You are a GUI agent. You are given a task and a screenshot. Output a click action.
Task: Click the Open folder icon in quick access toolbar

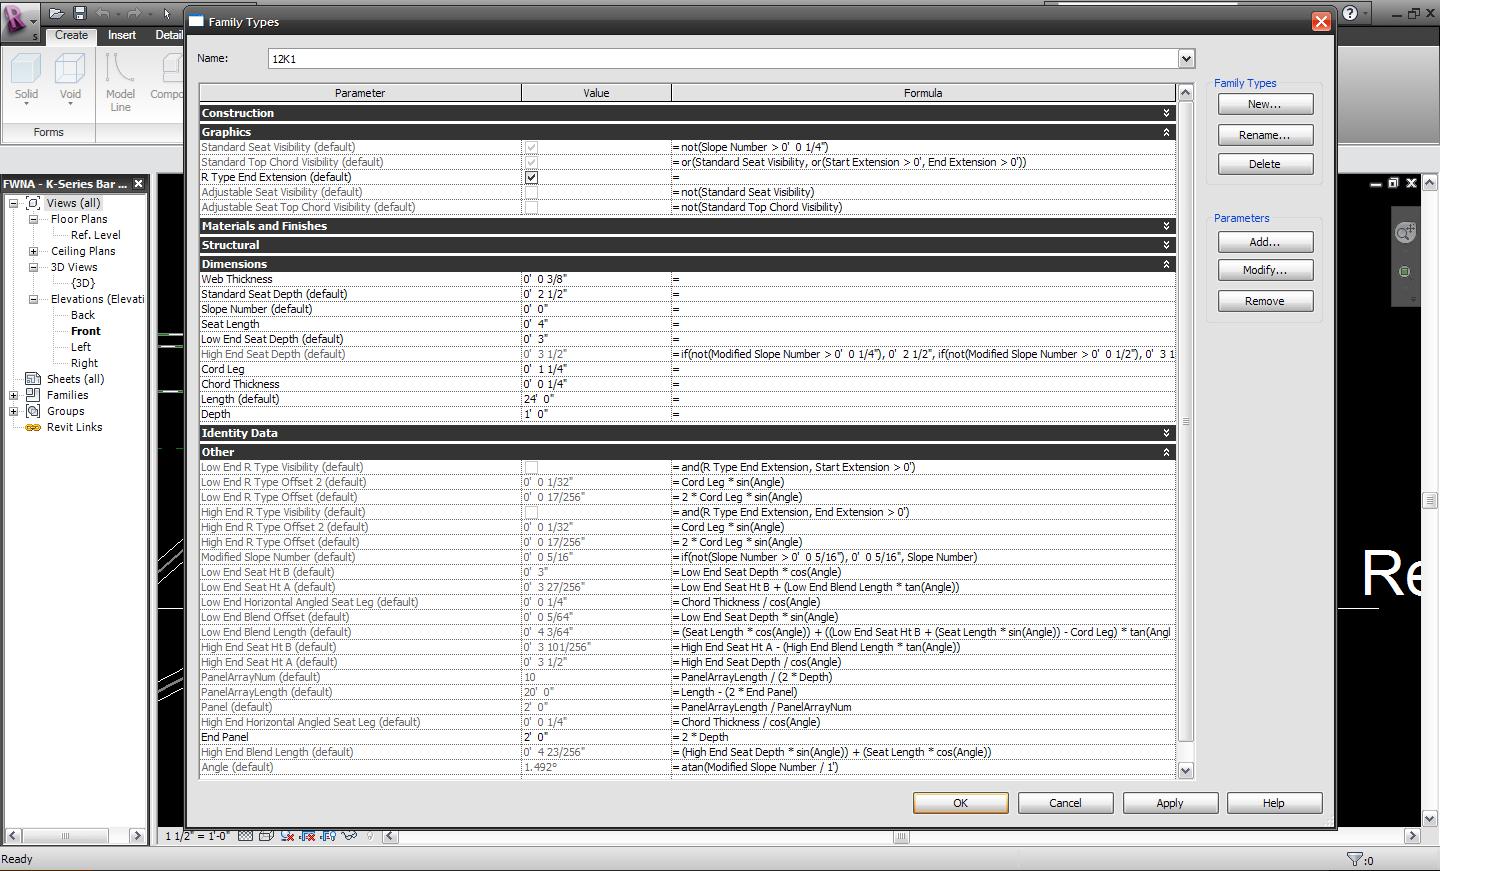[x=56, y=13]
